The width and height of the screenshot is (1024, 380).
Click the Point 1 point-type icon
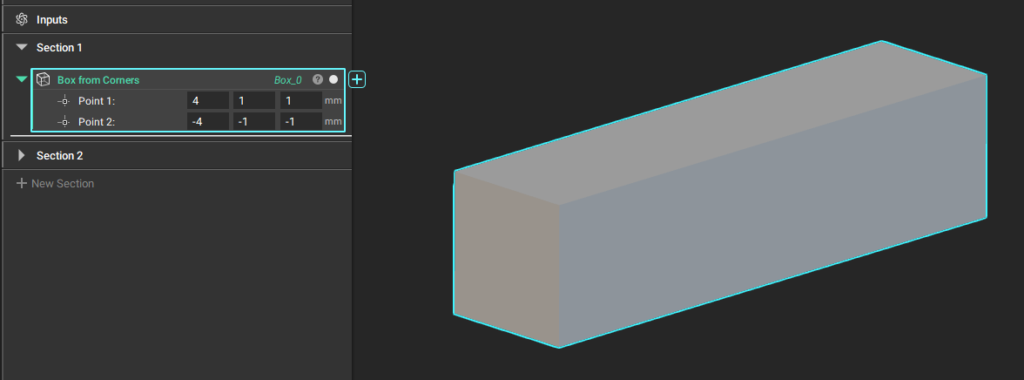pos(63,101)
